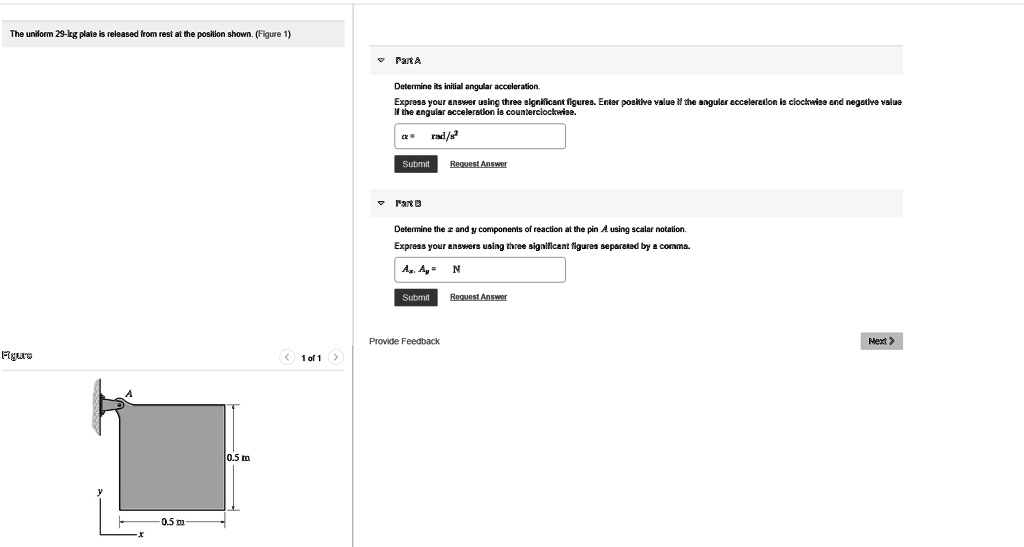Collapse Part A disclosure triangle
1024x547 pixels.
click(x=381, y=60)
